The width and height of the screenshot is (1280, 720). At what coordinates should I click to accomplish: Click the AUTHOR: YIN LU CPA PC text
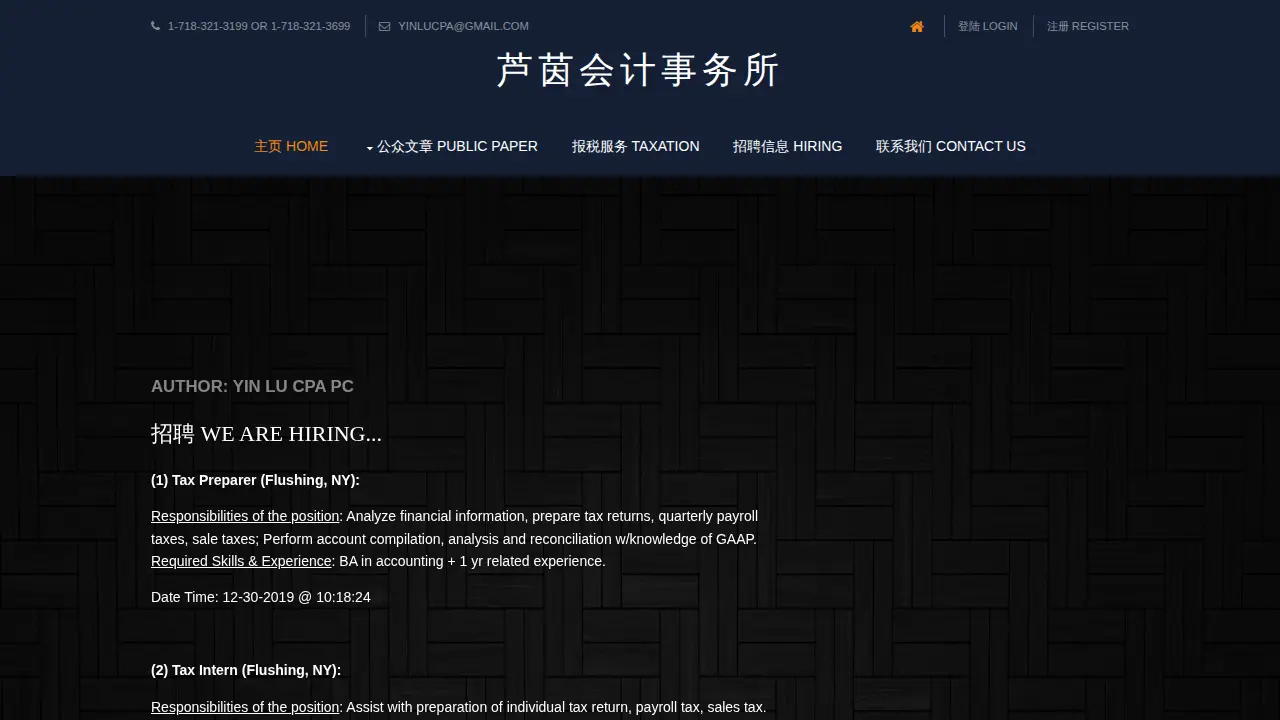(252, 386)
